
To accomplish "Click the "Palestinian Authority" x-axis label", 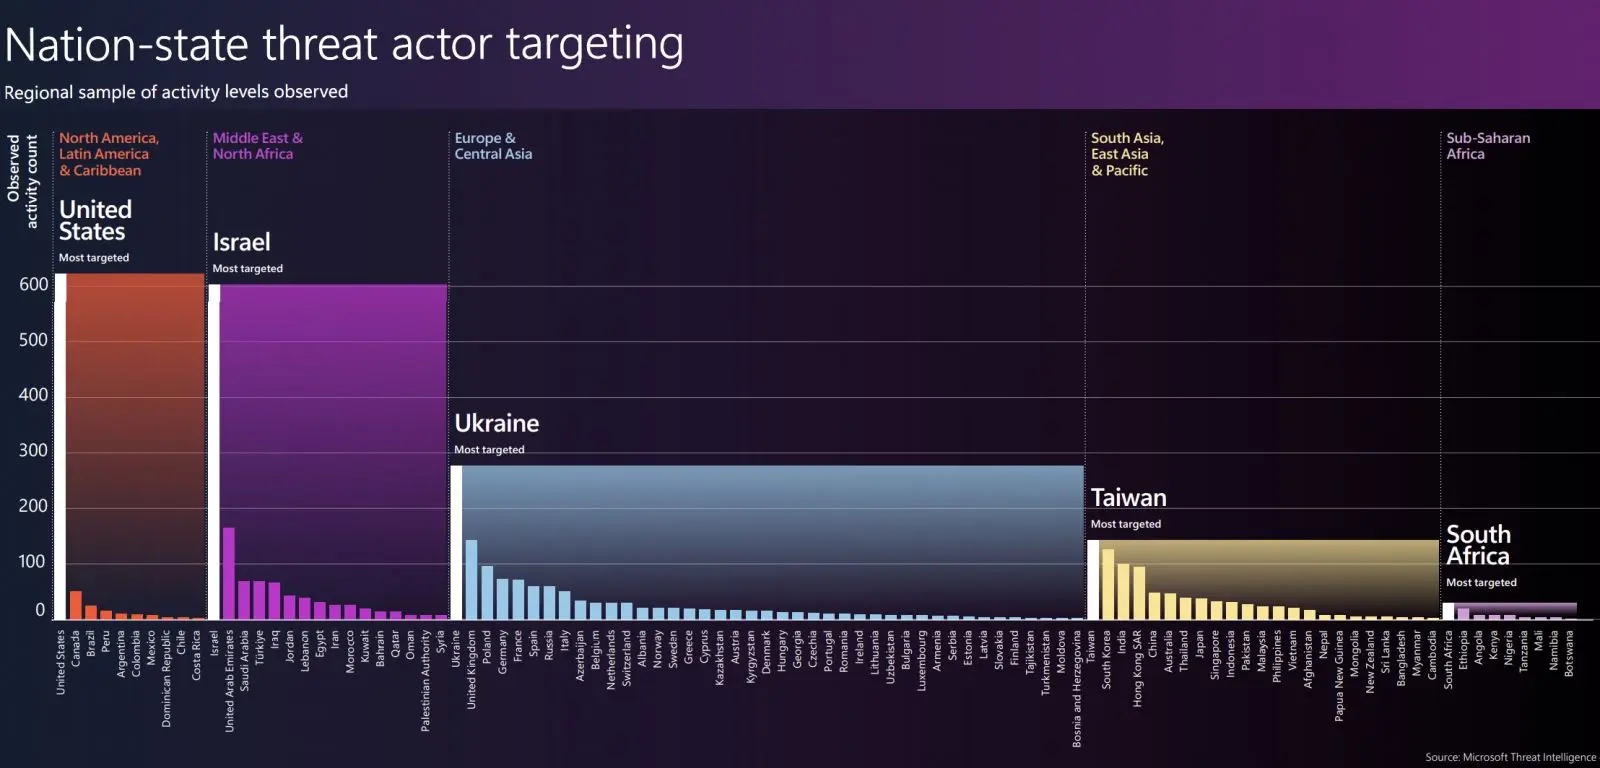I will click(425, 680).
